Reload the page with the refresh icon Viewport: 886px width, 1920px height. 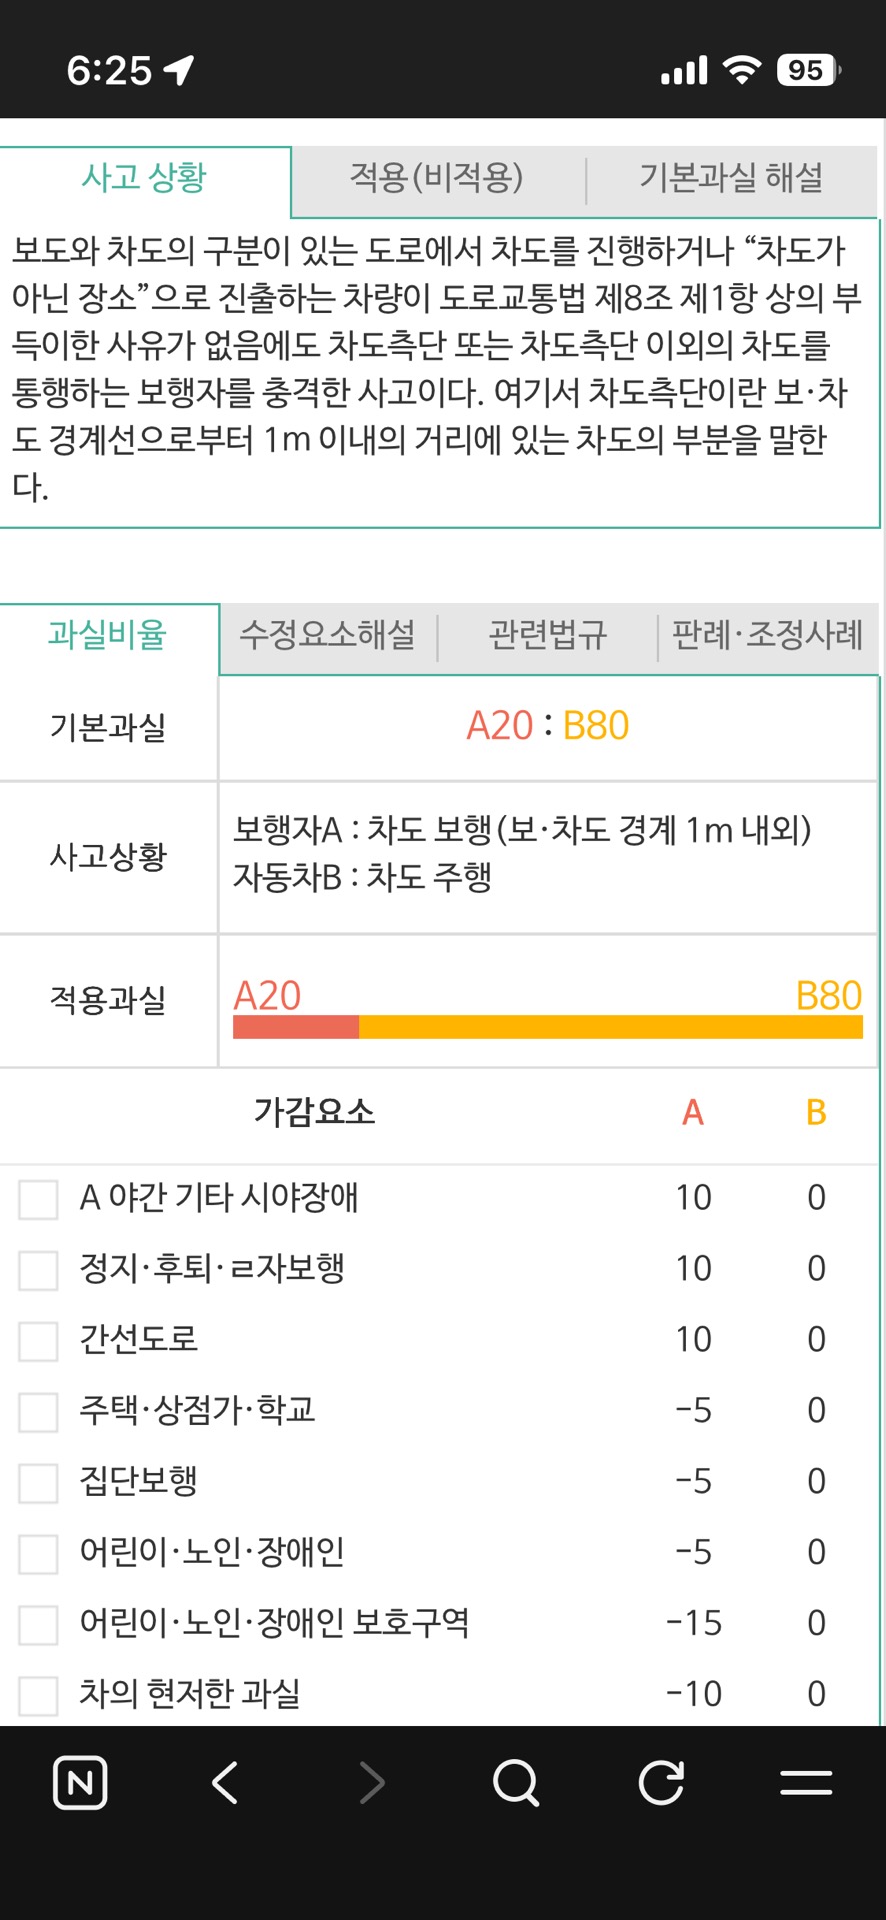click(x=661, y=1782)
